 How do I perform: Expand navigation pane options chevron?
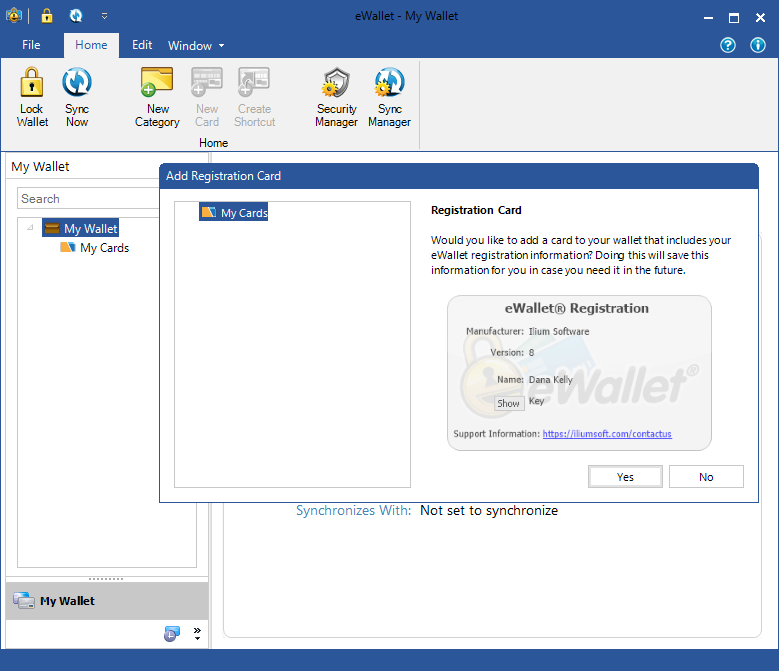197,633
